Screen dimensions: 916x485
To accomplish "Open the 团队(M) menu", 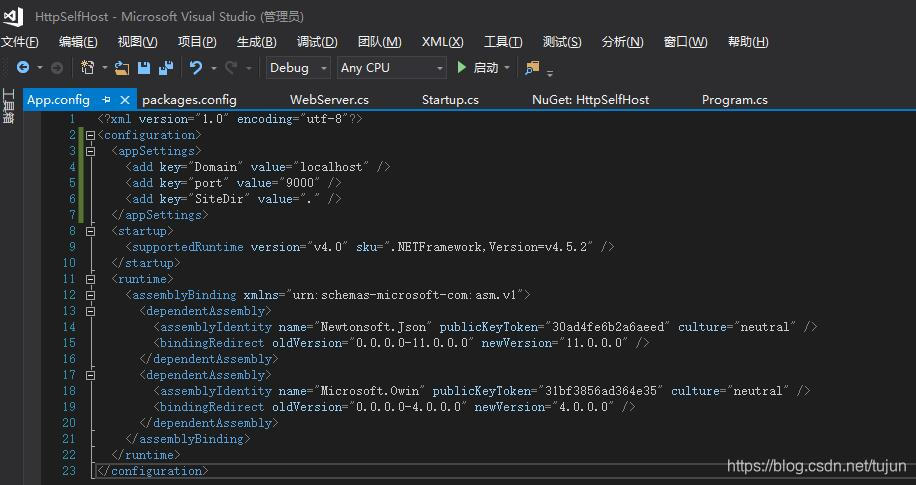I will pyautogui.click(x=380, y=42).
